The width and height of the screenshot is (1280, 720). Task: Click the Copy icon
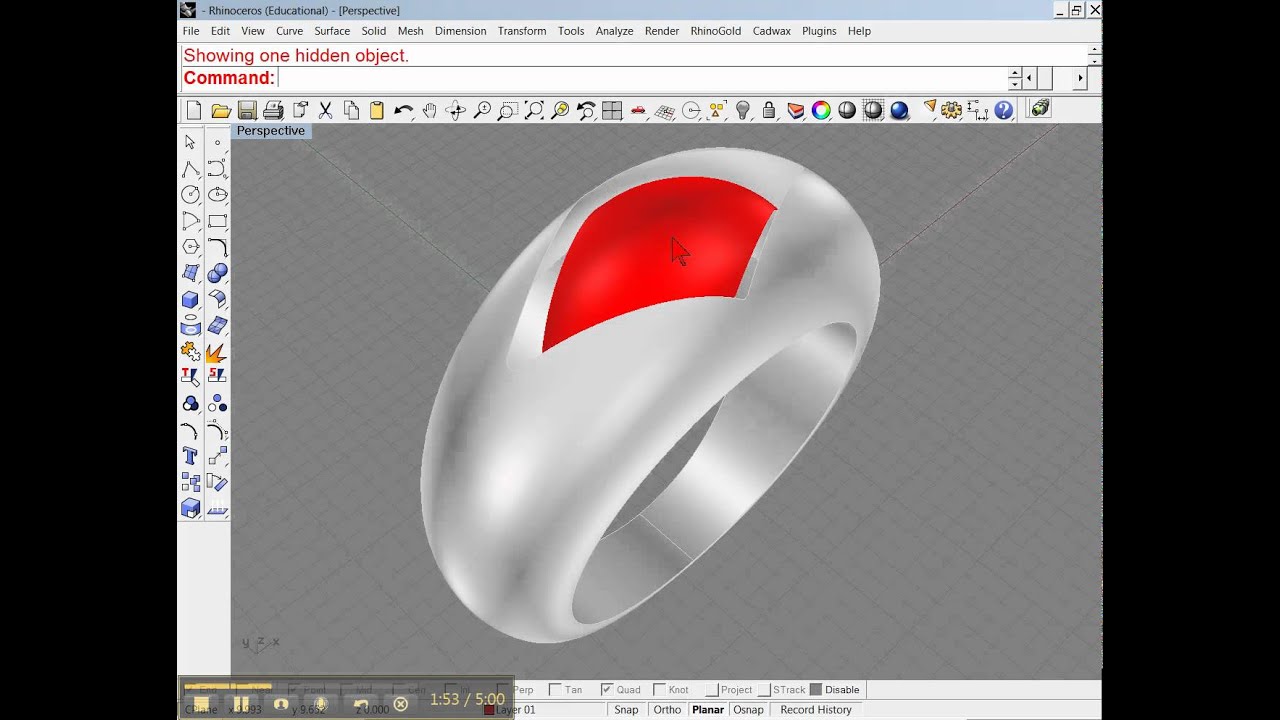351,110
